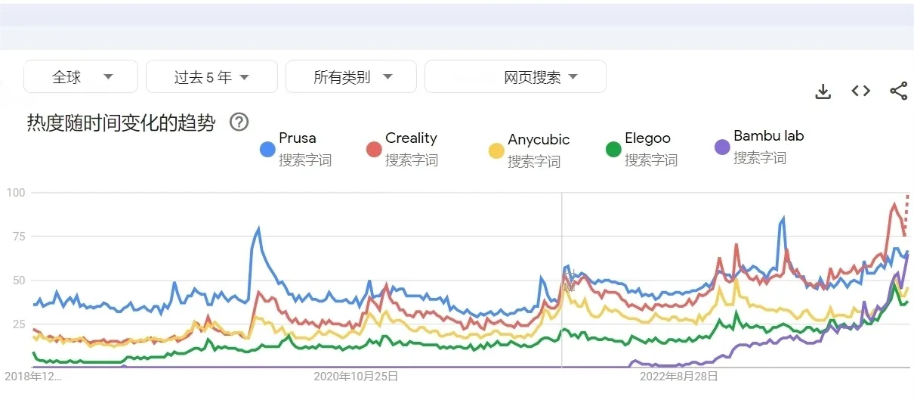Click the Bambu lab search term label
Image resolution: width=914 pixels, height=400 pixels.
point(768,136)
